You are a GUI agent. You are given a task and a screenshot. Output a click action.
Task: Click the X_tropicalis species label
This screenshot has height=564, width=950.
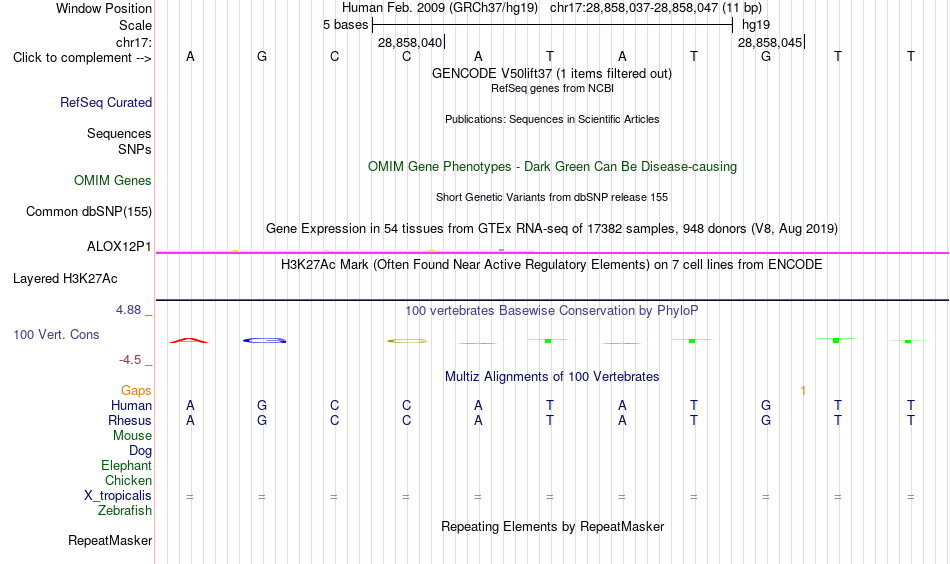[x=118, y=496]
